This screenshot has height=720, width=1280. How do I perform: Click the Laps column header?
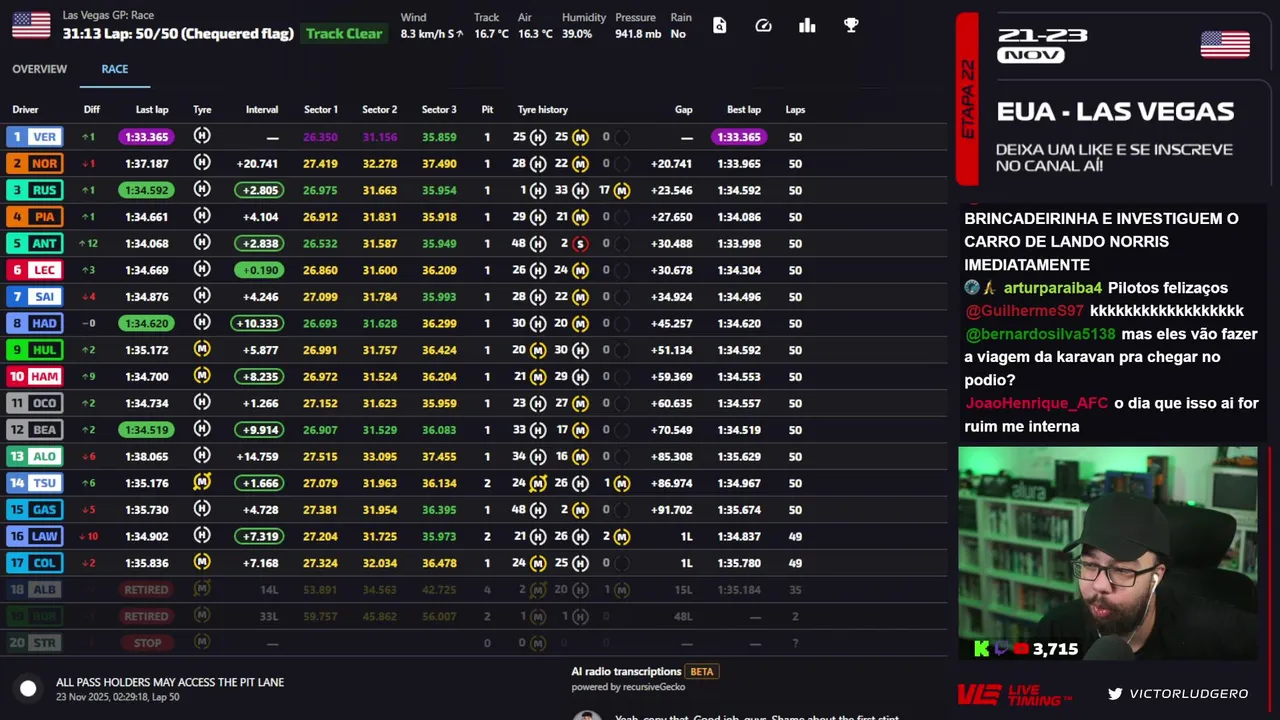[795, 110]
